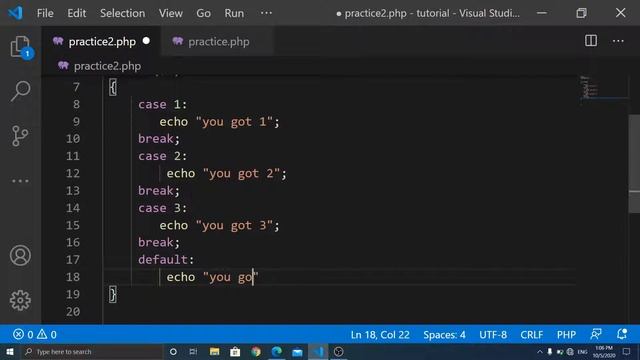Change indentation via Spaces: 4
The height and width of the screenshot is (360, 640).
[444, 335]
